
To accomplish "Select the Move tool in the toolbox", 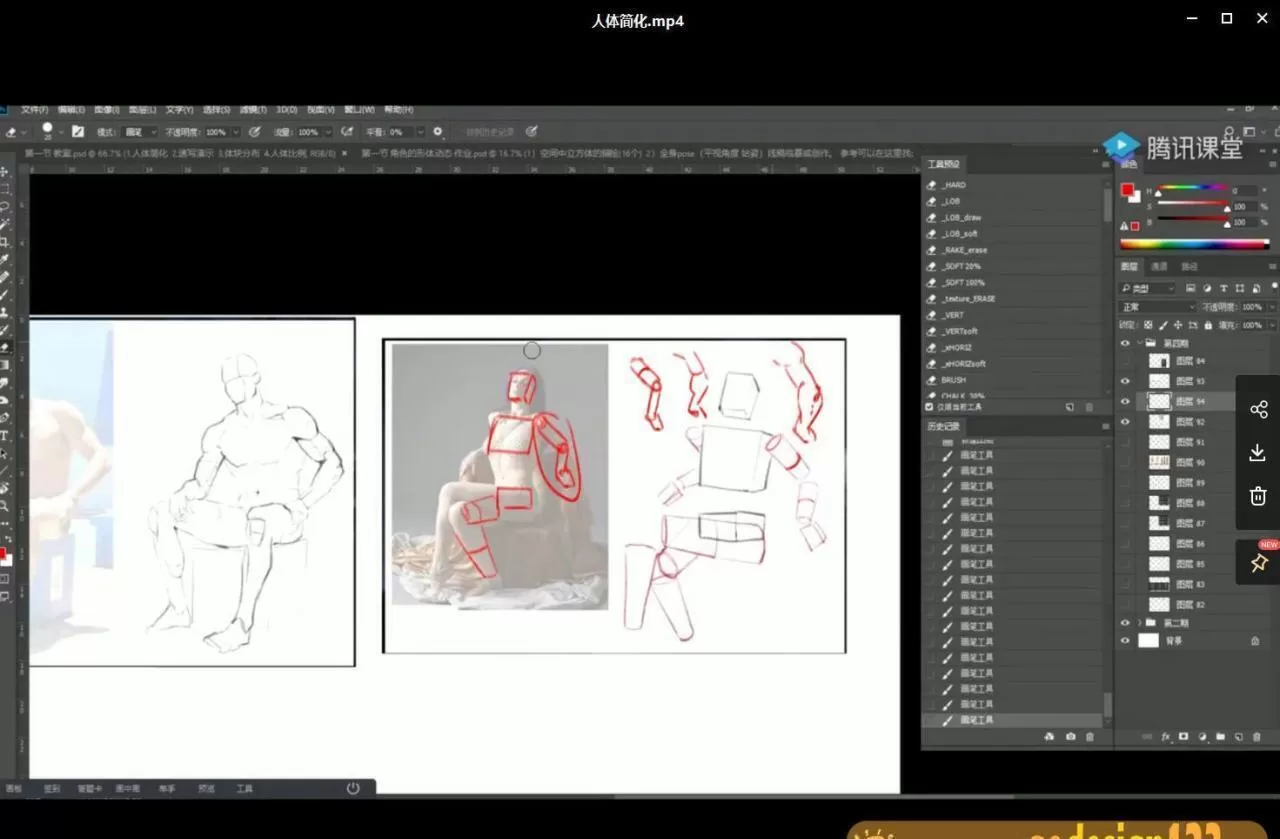I will 5,172.
